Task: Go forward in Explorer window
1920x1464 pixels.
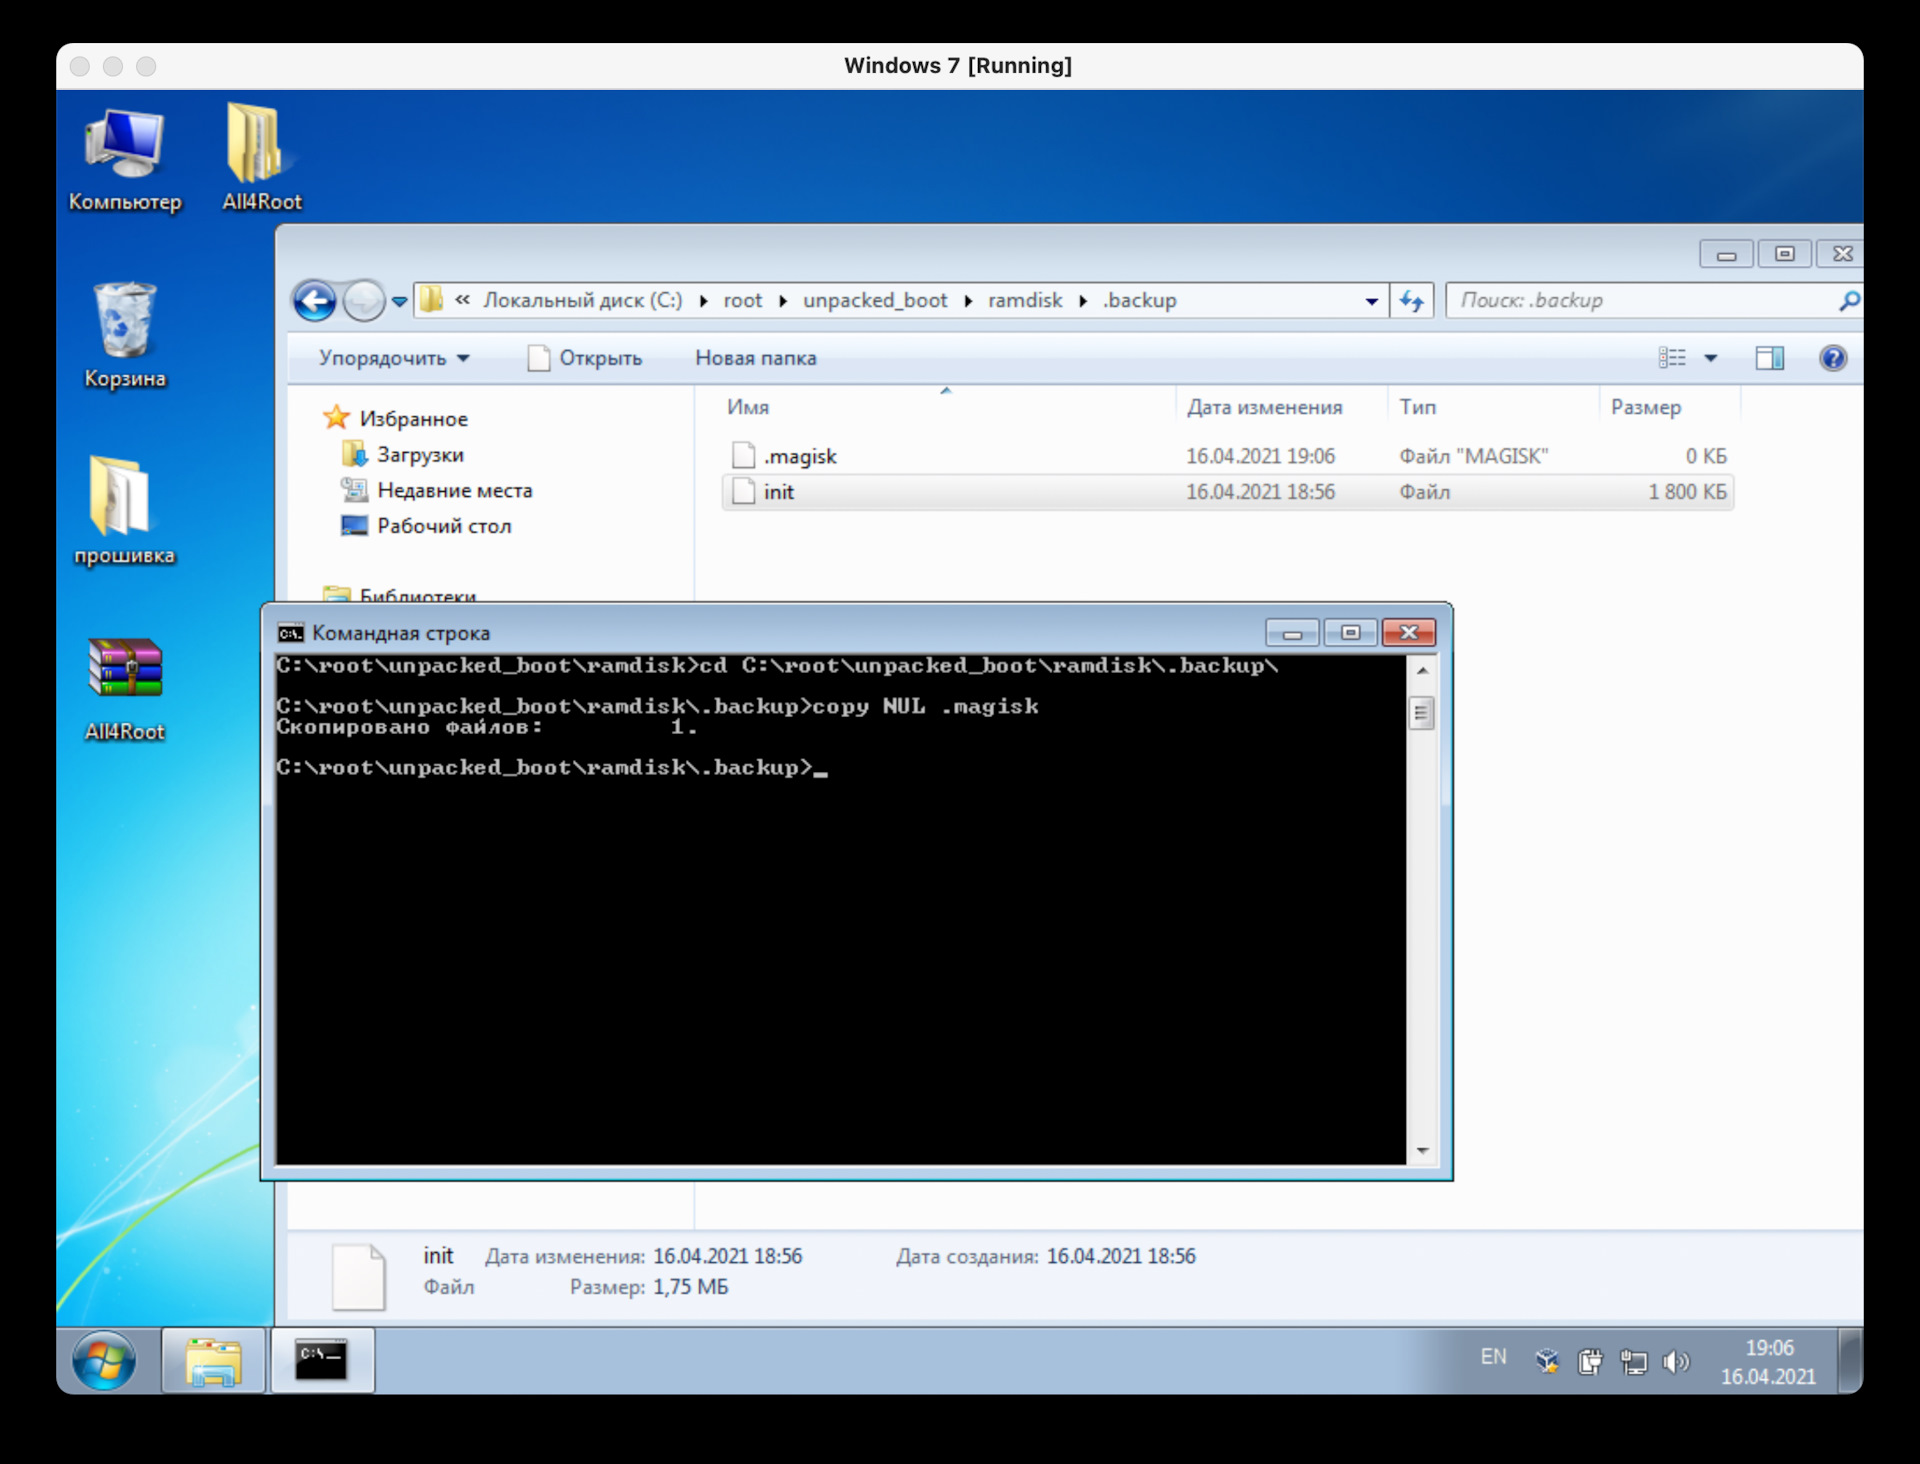Action: point(363,300)
